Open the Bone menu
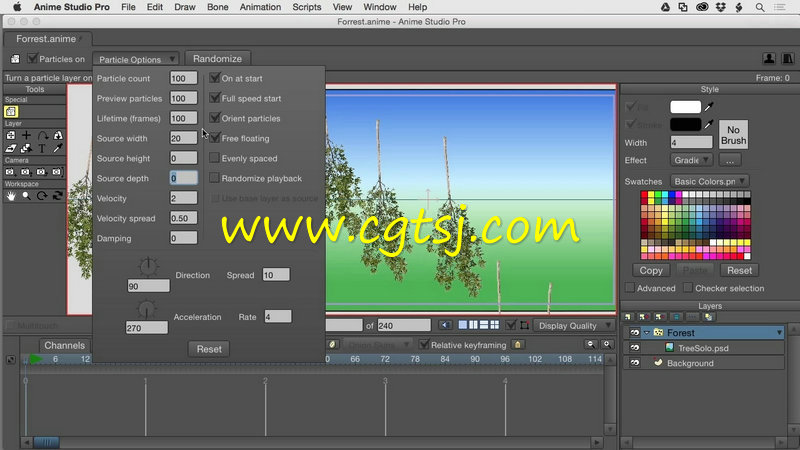Image resolution: width=800 pixels, height=450 pixels. click(218, 7)
